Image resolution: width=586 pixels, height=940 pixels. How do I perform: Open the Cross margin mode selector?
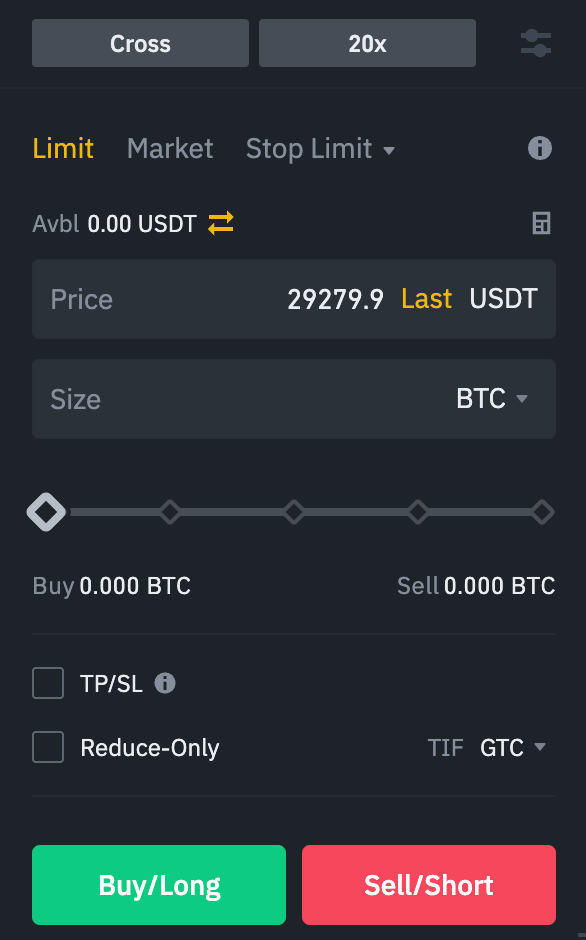(x=140, y=43)
